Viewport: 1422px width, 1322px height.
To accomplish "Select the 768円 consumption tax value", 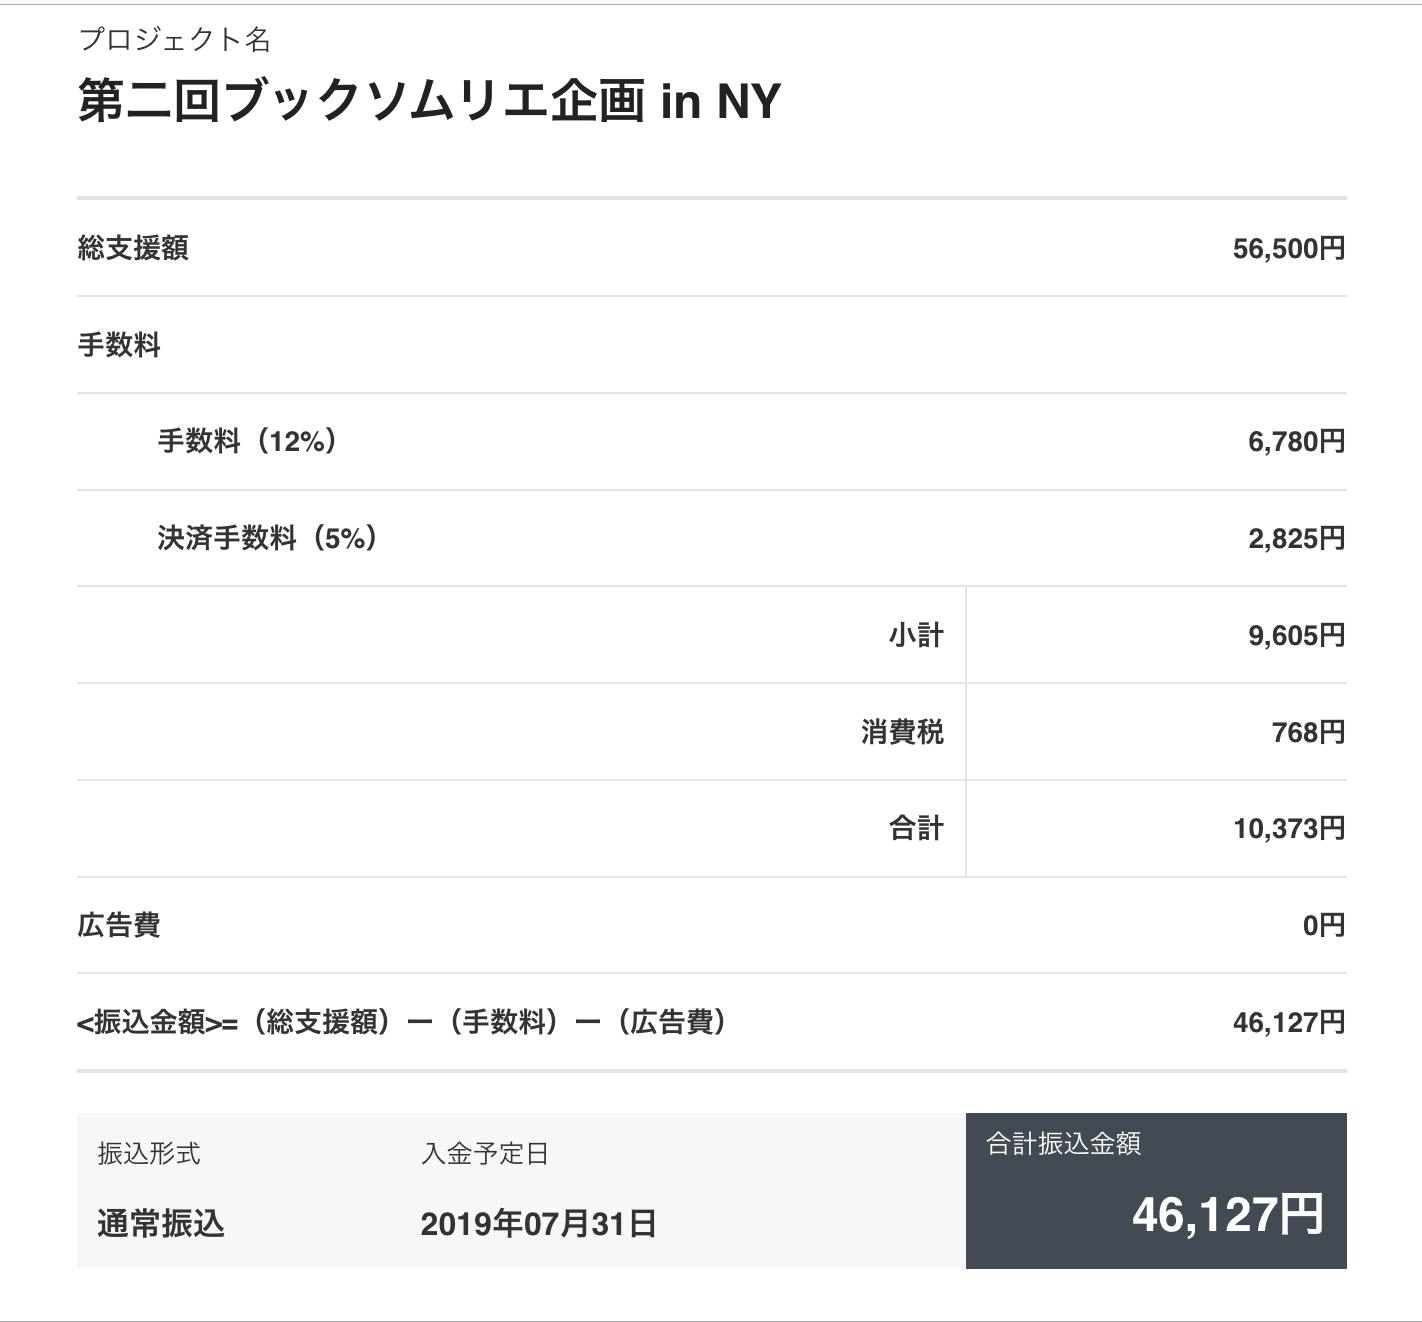I will point(1307,732).
